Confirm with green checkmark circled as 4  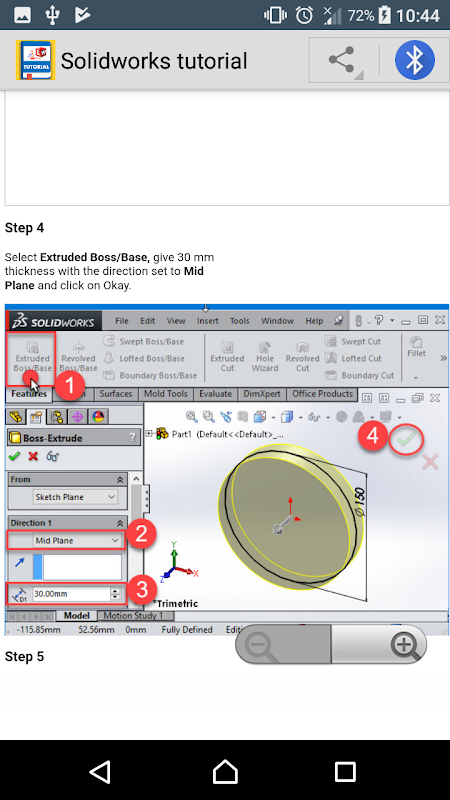click(x=407, y=439)
